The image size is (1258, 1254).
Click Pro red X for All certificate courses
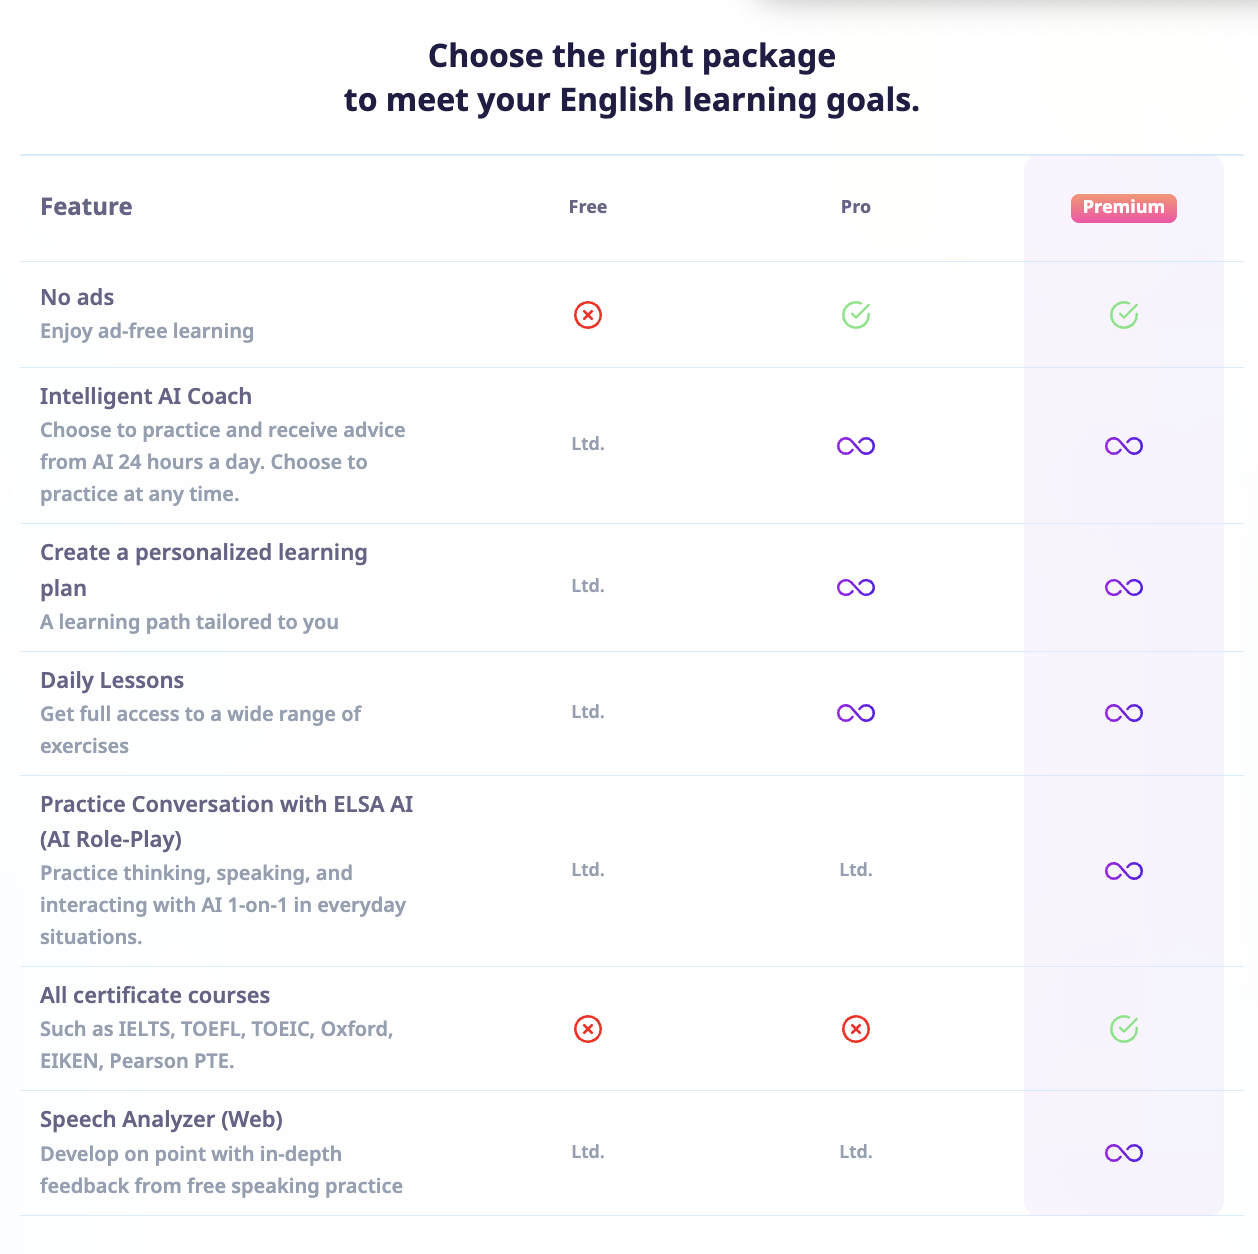[x=856, y=1029]
